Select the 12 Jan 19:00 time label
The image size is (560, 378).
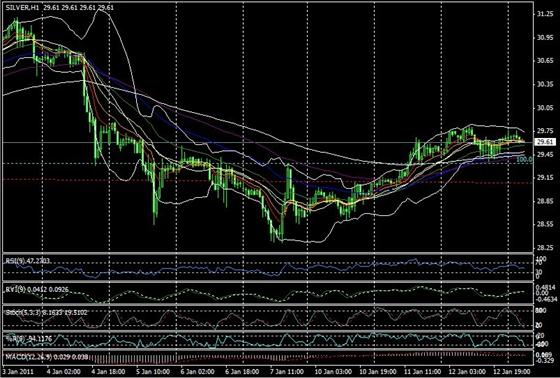click(x=511, y=371)
